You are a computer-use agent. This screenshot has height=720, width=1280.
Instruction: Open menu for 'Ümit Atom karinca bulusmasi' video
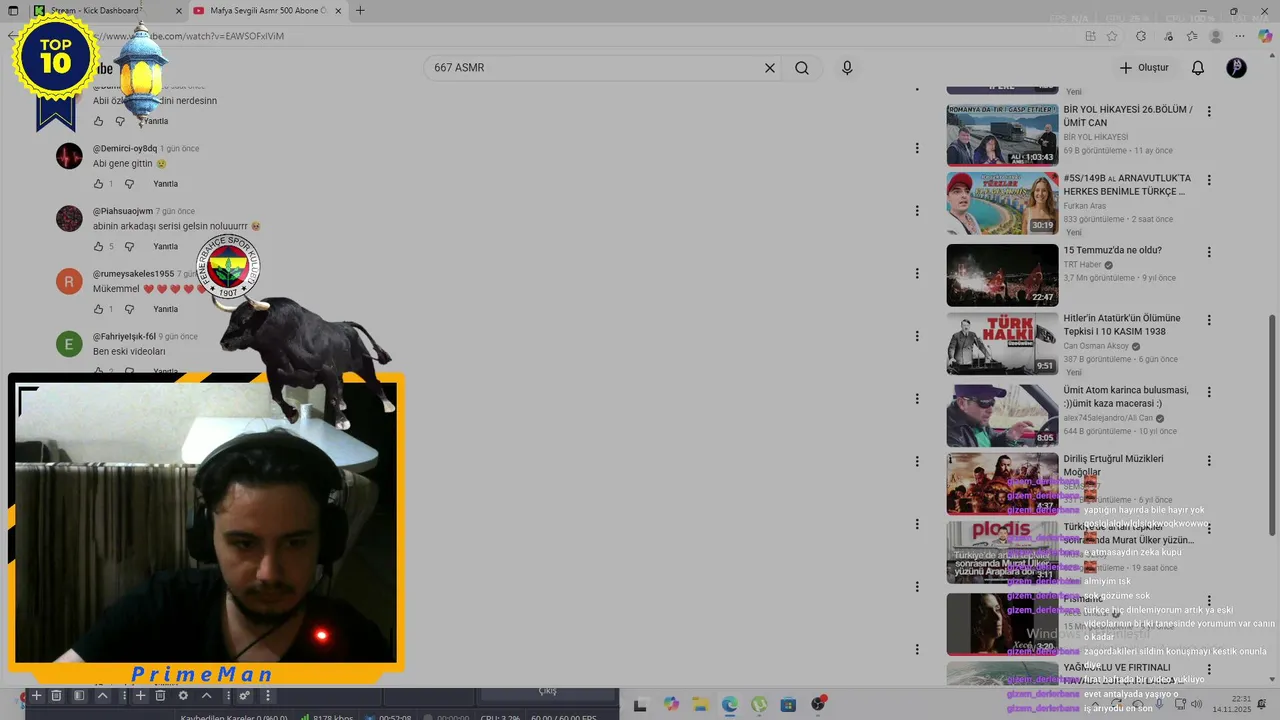[x=1209, y=392]
